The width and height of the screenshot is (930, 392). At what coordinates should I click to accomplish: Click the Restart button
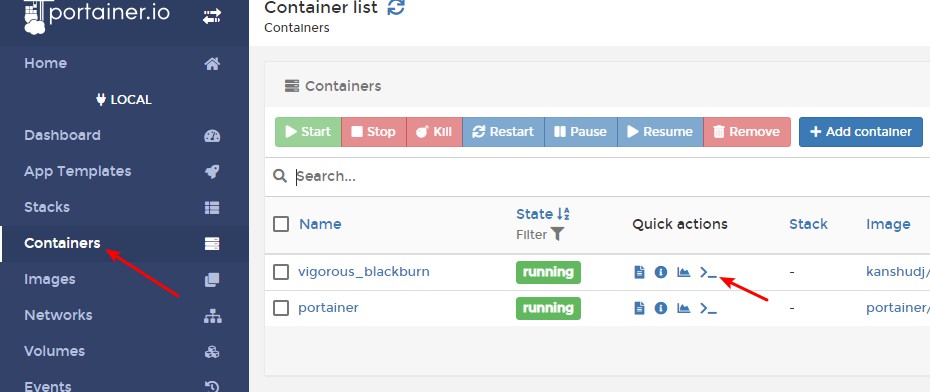pyautogui.click(x=503, y=132)
